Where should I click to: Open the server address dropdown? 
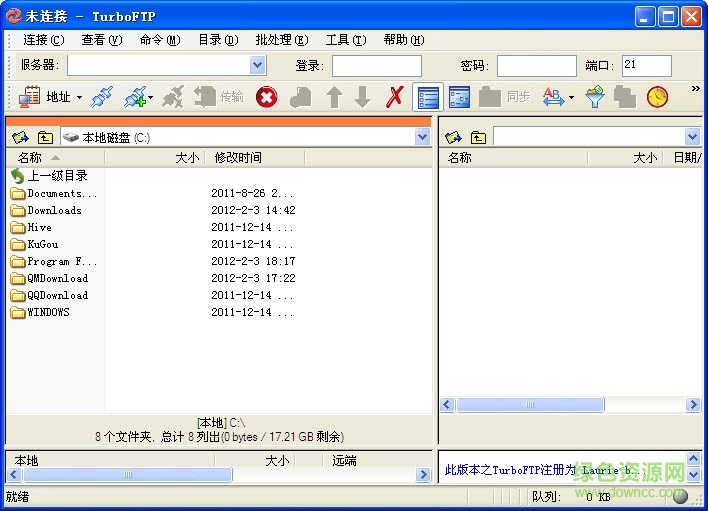coord(257,65)
